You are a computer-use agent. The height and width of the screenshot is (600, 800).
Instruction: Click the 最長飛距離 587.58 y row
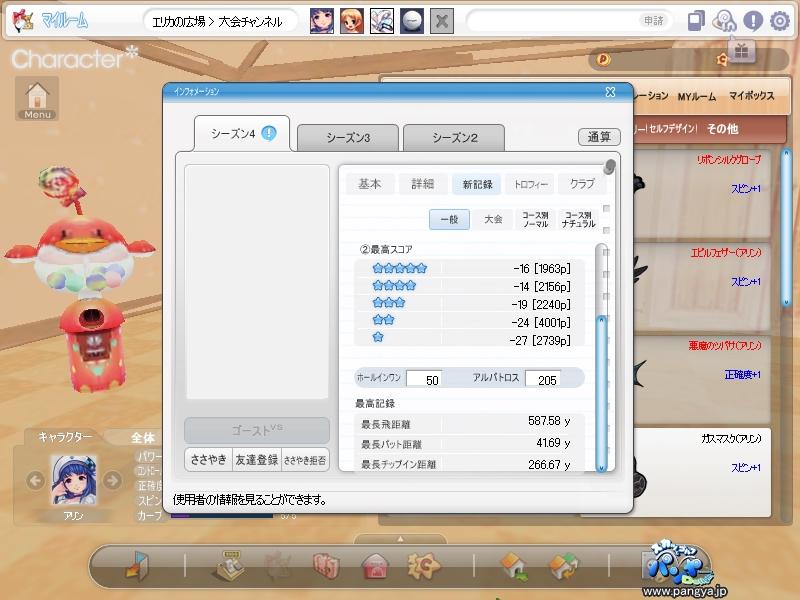pos(469,422)
